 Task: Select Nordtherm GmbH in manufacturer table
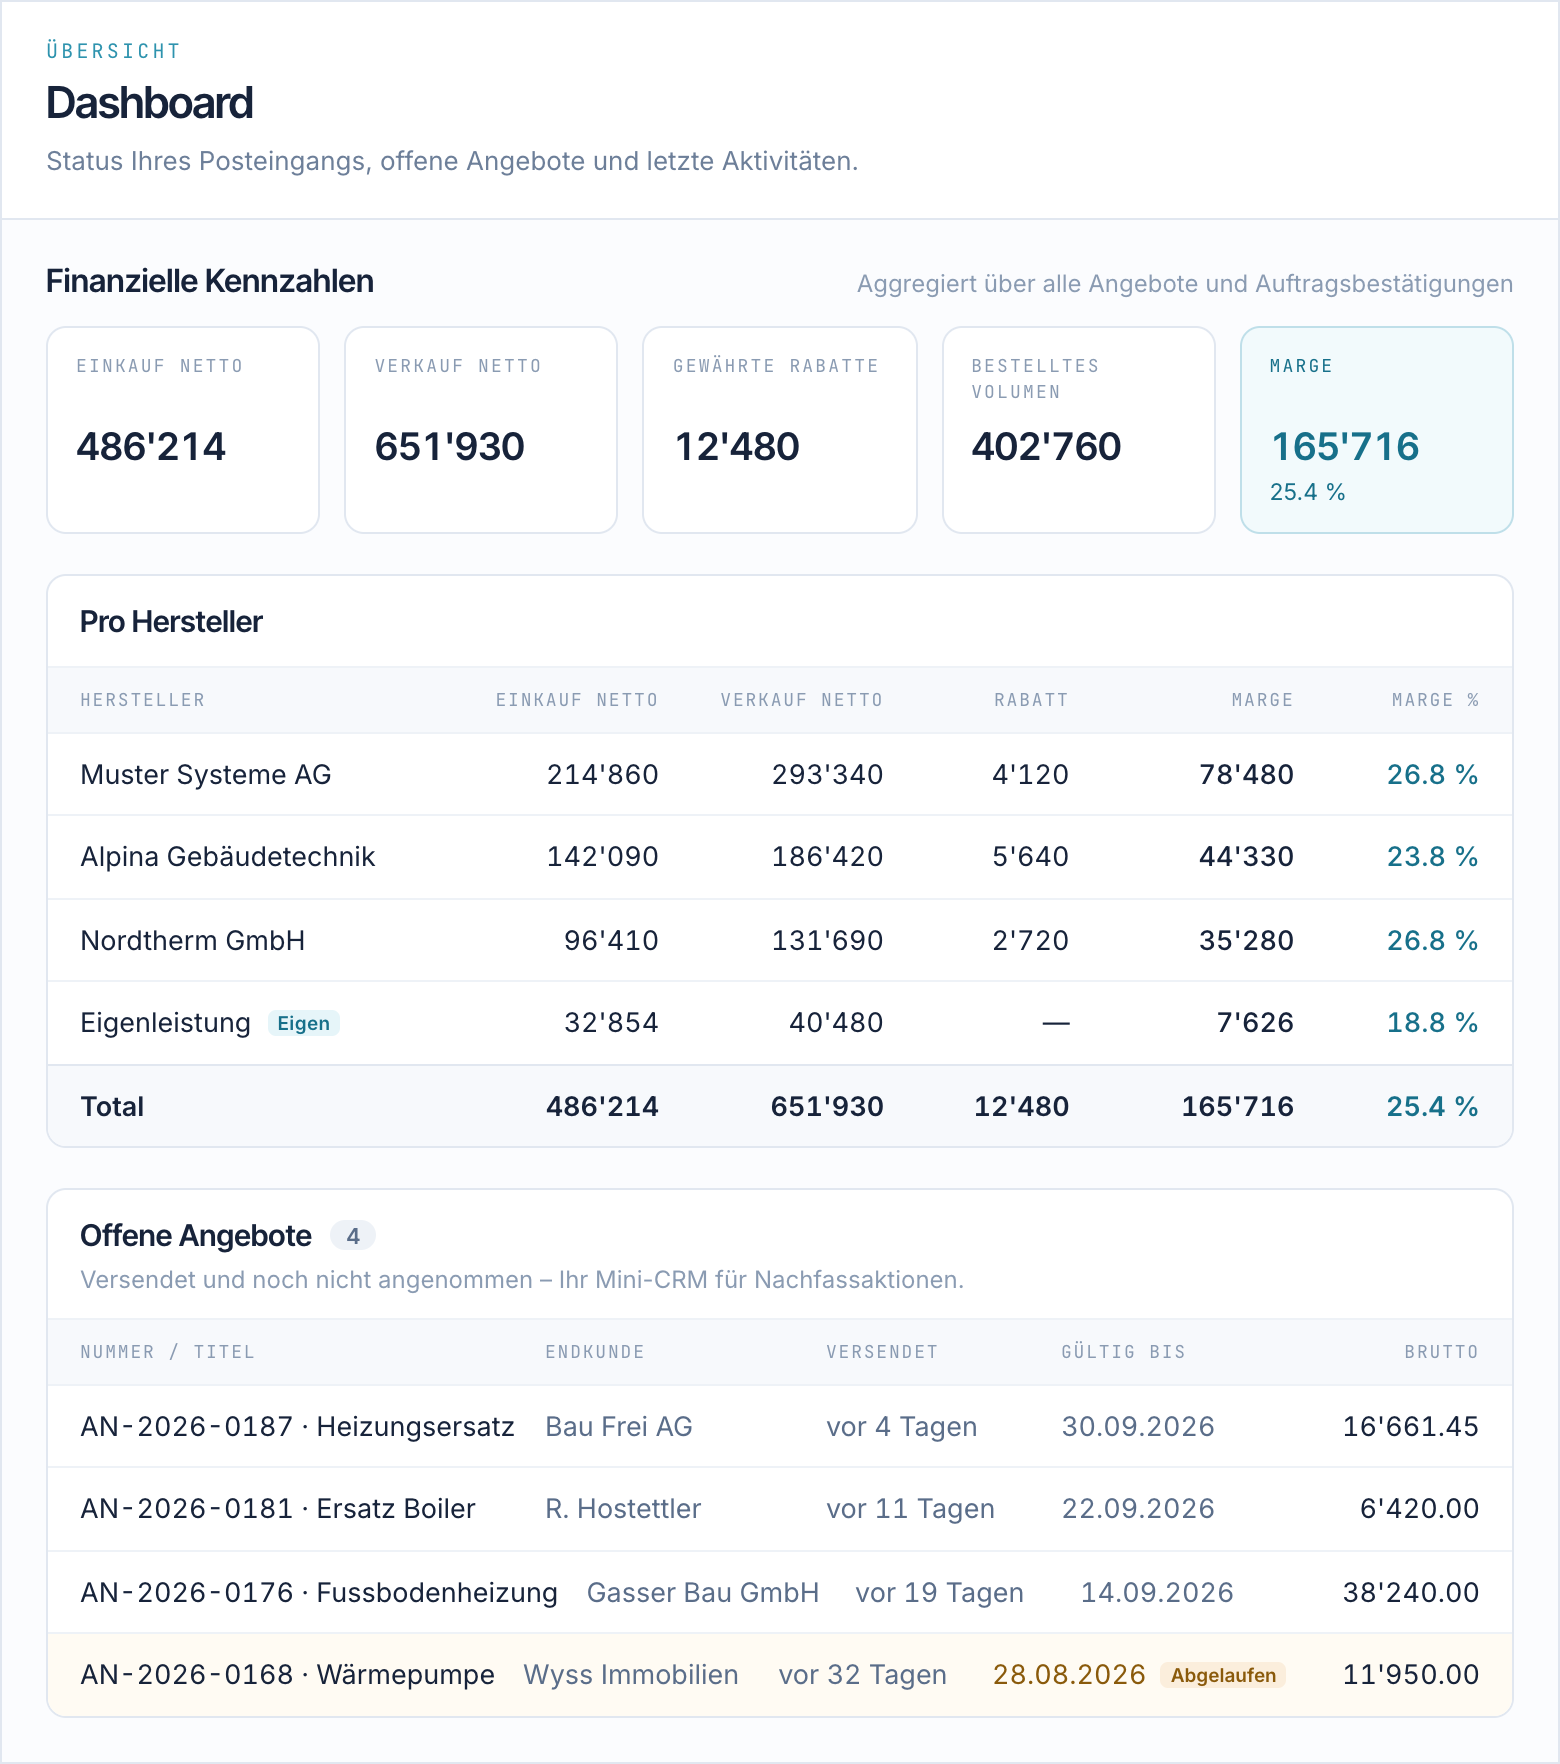(x=193, y=941)
